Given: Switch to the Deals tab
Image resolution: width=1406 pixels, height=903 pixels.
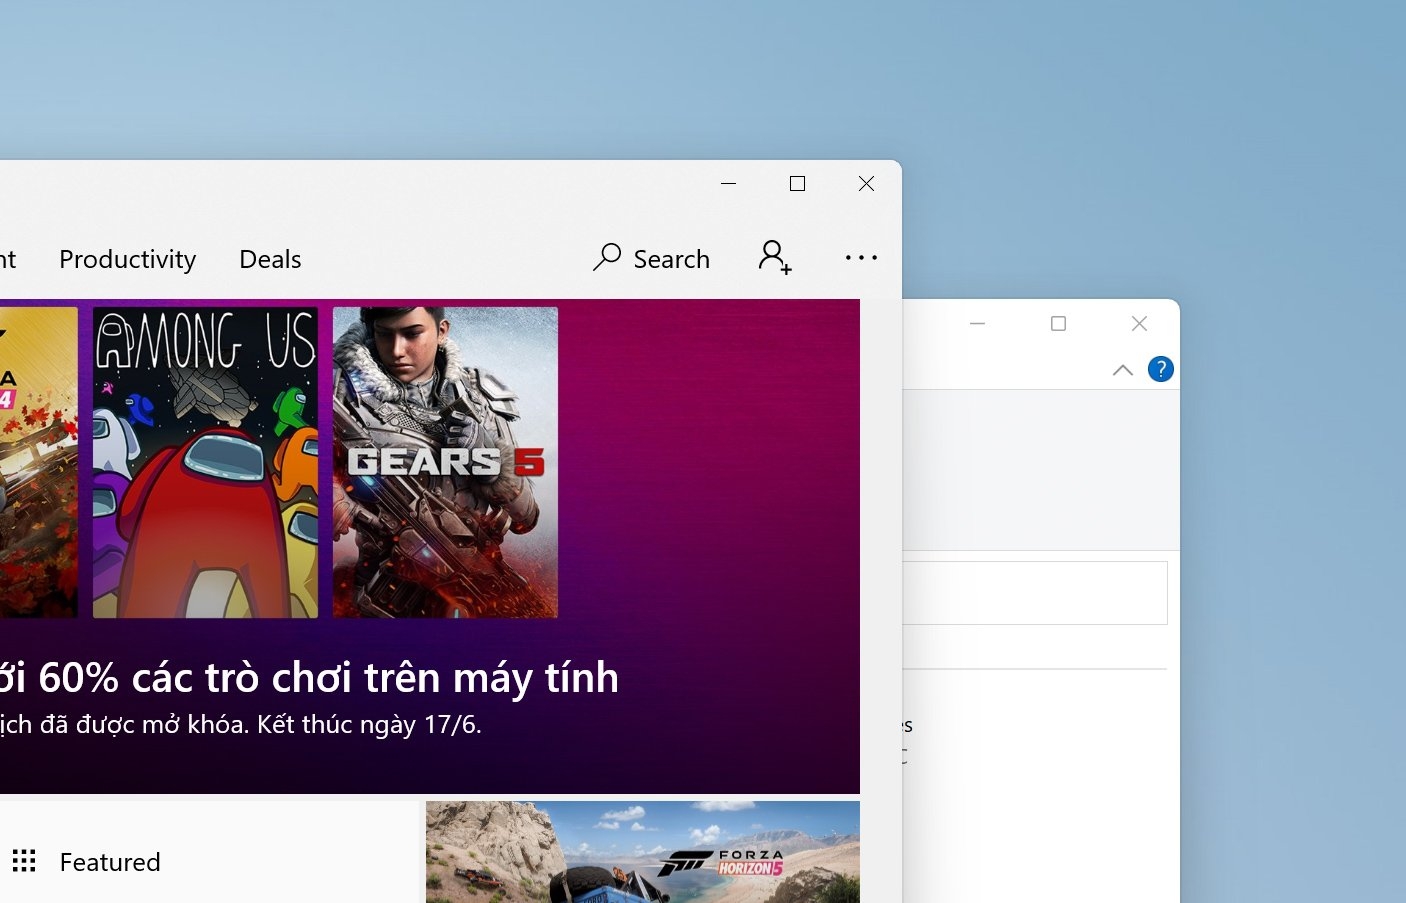Looking at the screenshot, I should pos(270,259).
